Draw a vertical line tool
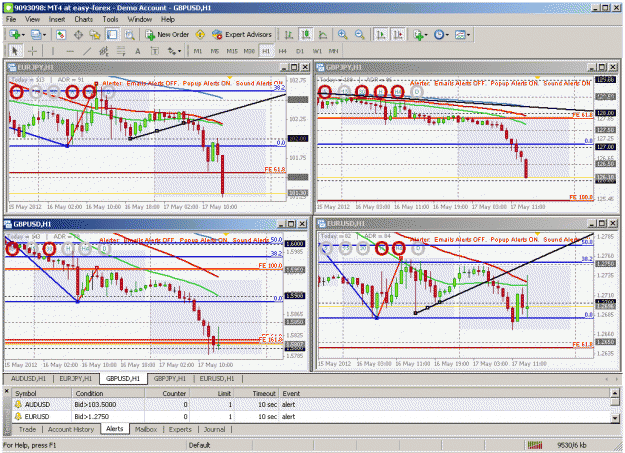 point(53,51)
